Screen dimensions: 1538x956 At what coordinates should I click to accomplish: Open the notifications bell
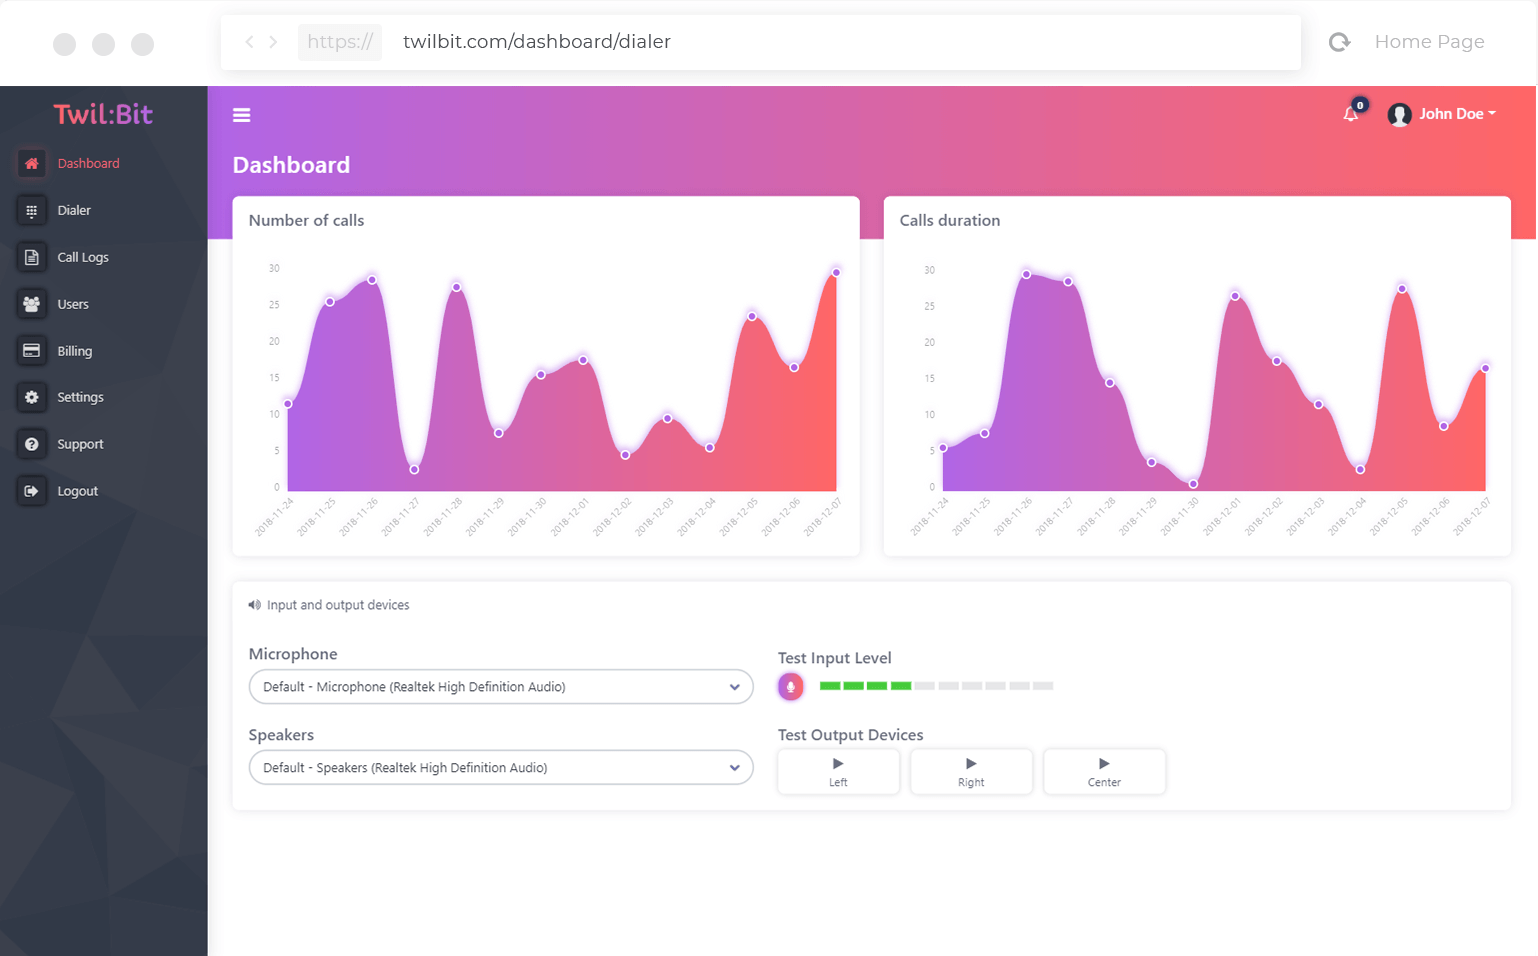(x=1351, y=114)
